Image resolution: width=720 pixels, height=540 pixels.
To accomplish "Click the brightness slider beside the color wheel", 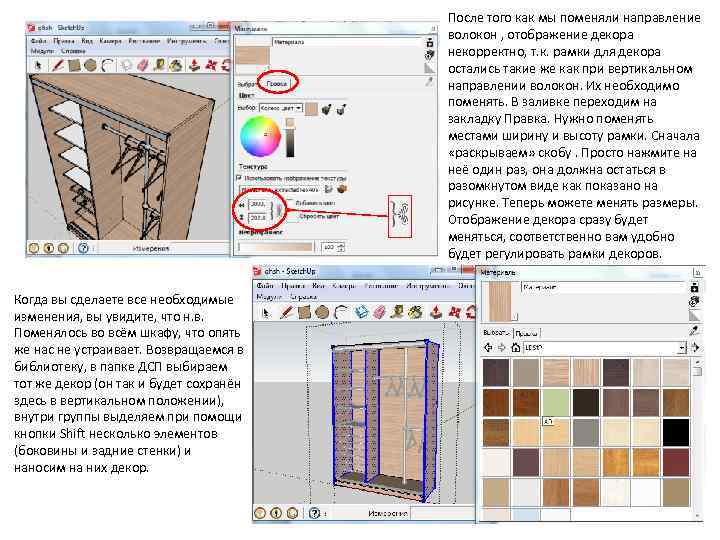I will click(290, 137).
